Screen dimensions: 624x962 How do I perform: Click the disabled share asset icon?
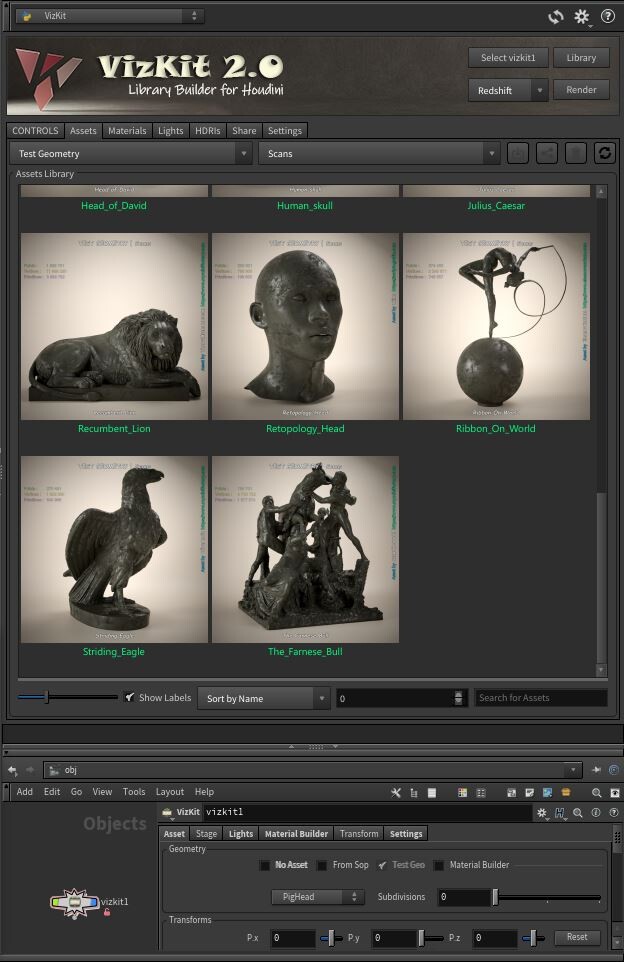coord(547,153)
